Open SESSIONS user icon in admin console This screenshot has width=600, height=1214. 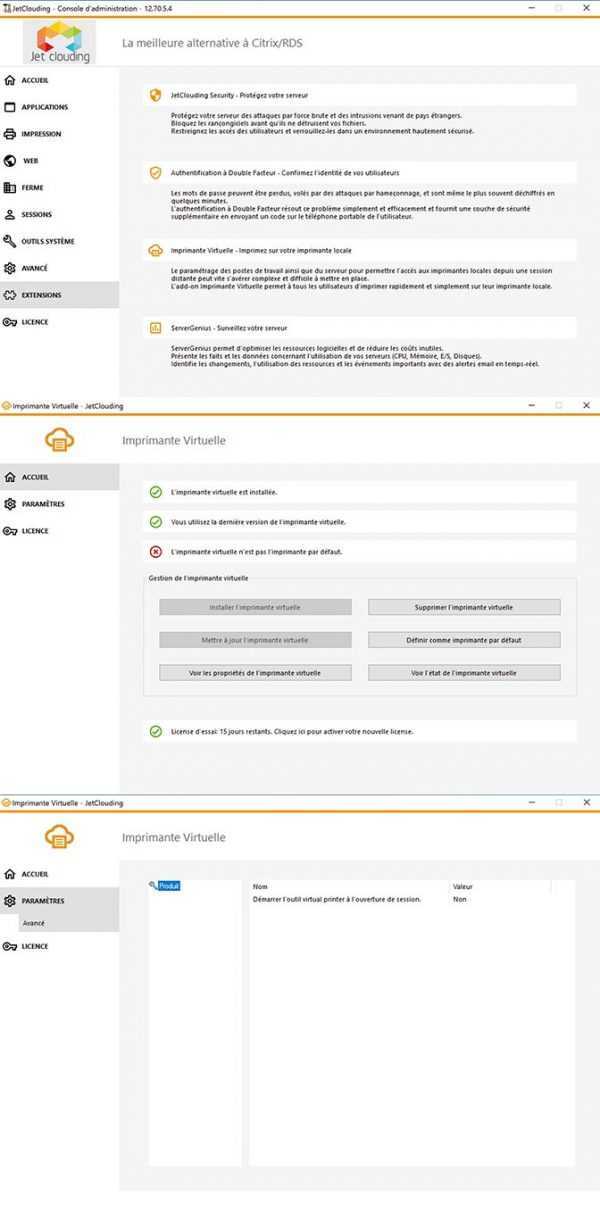10,214
